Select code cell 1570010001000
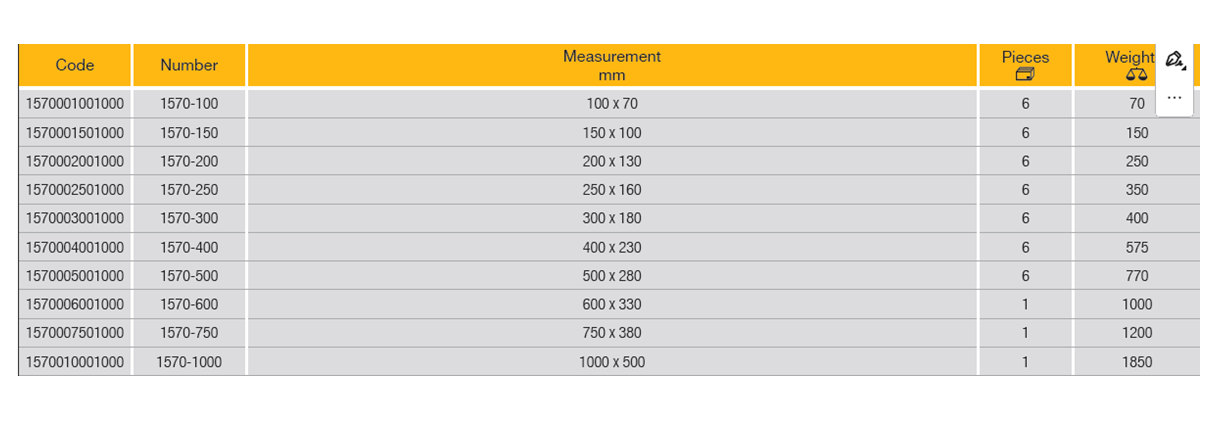 pos(75,362)
